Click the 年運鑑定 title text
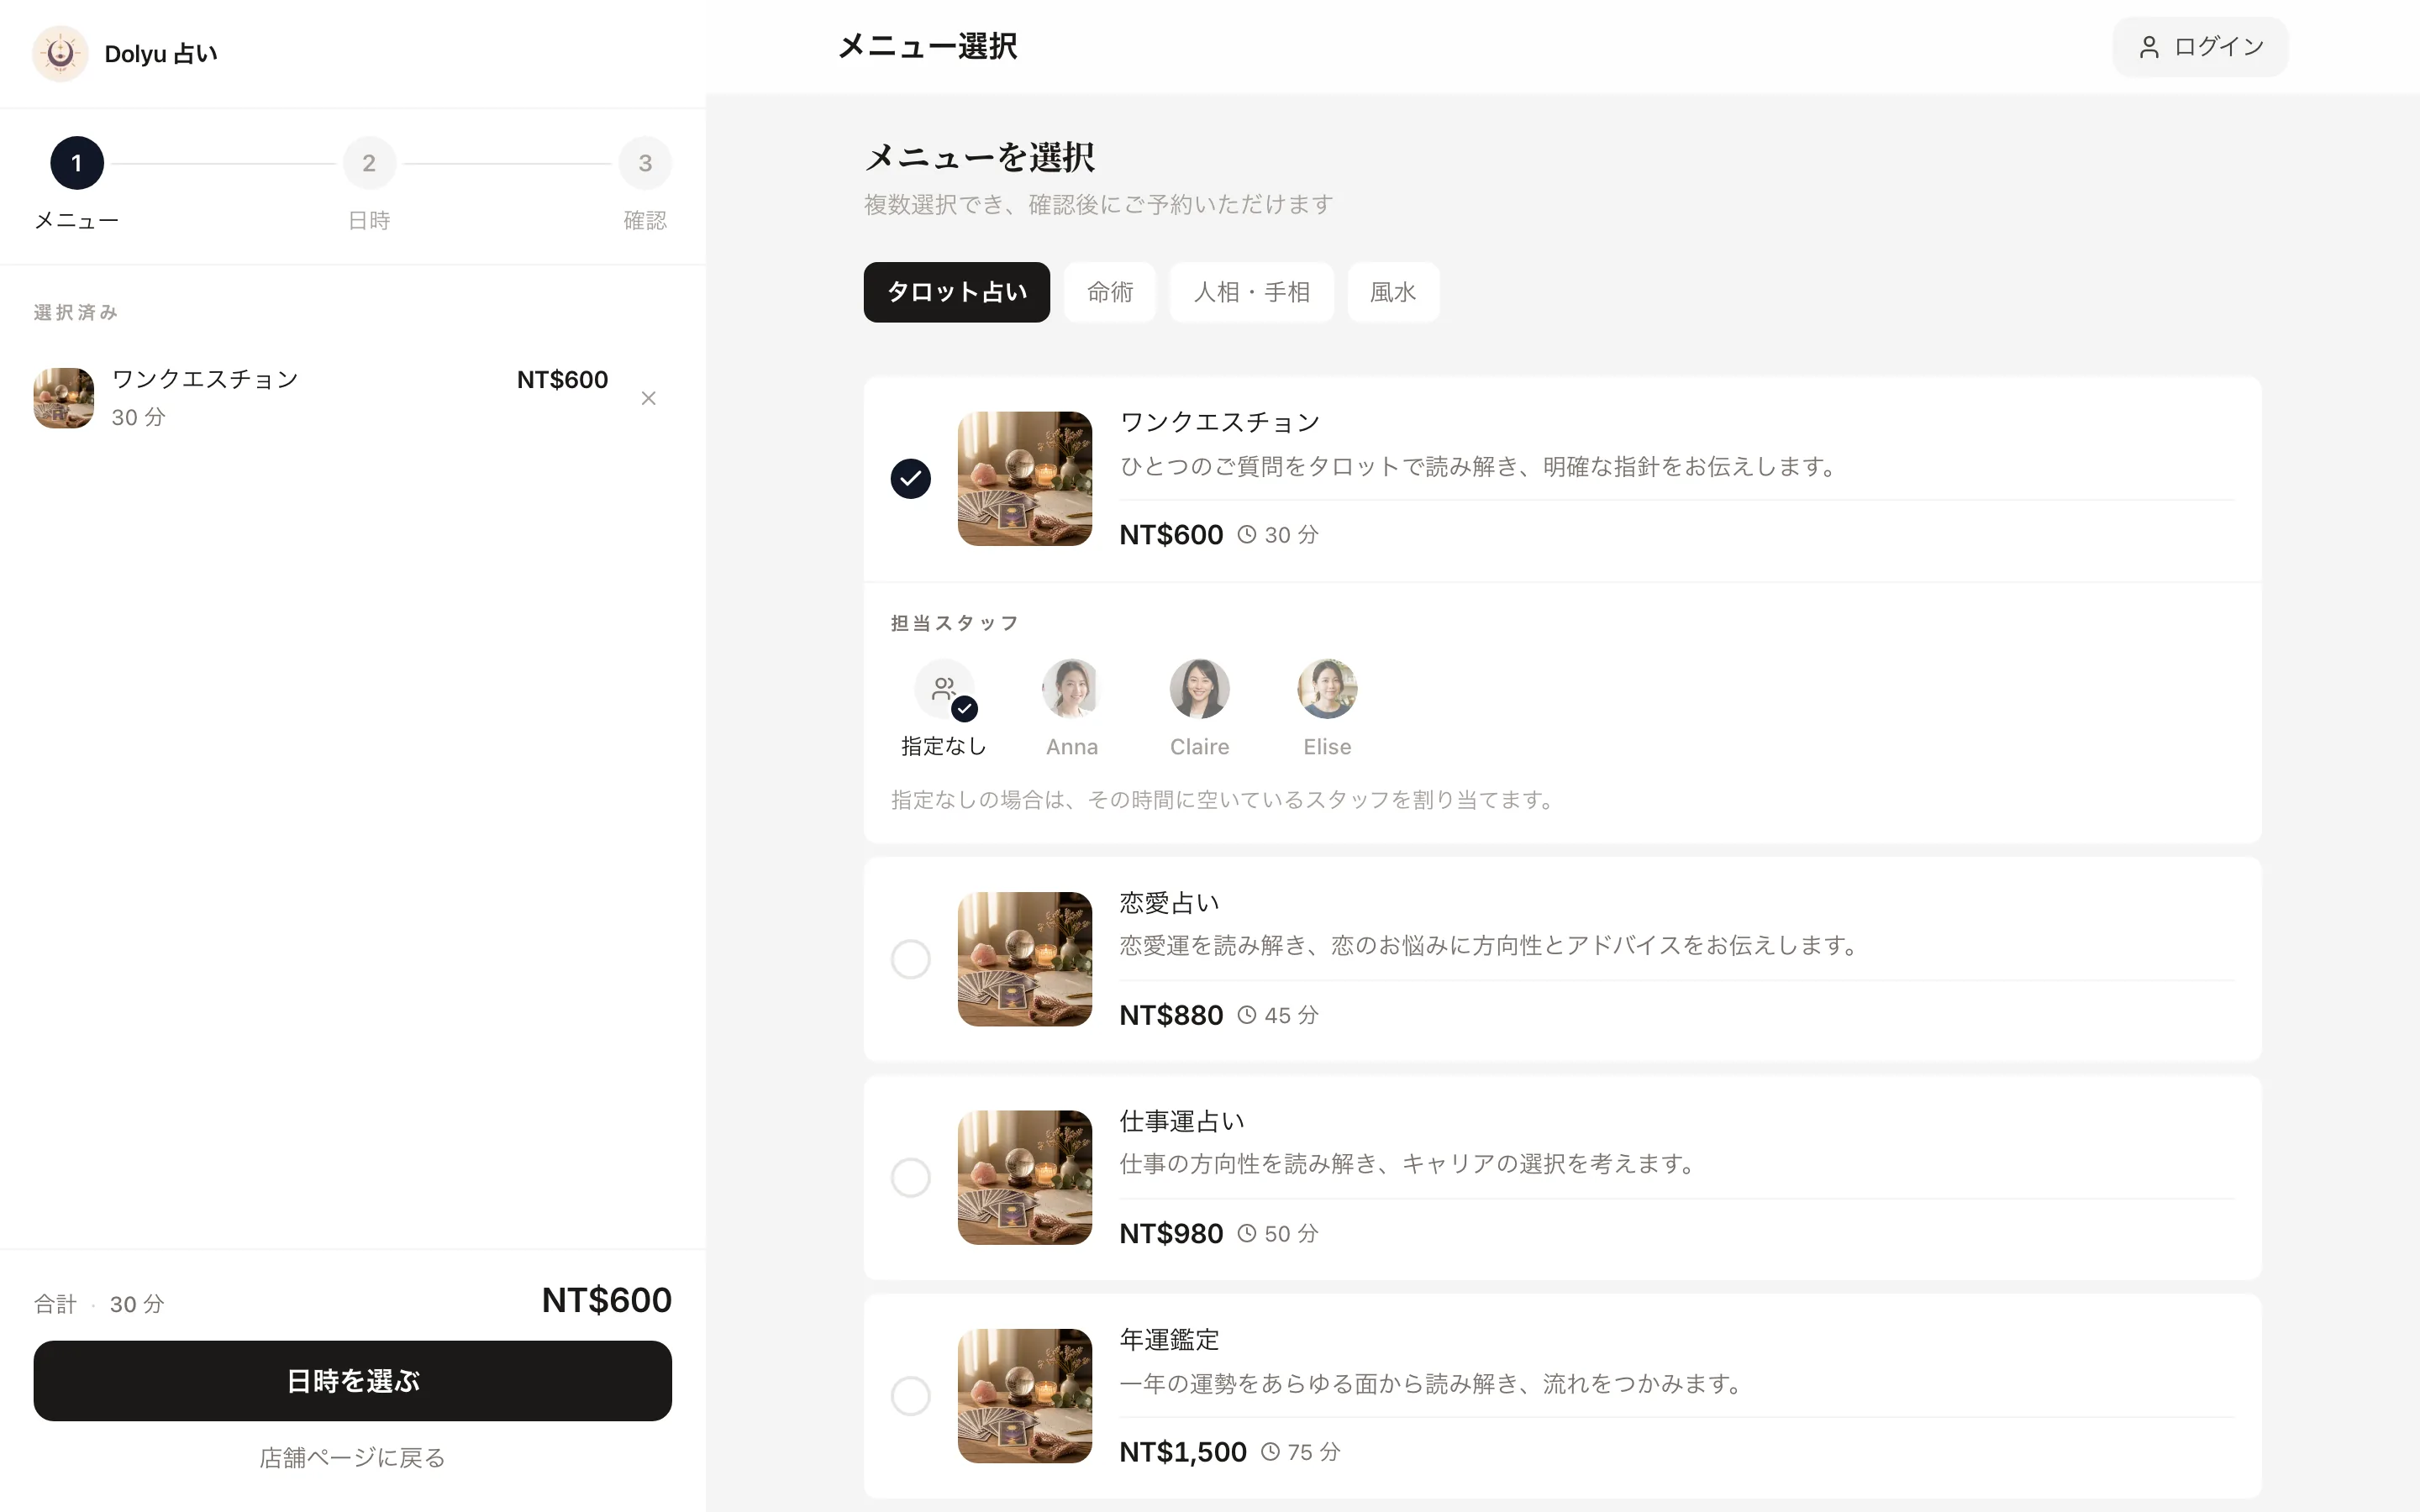The width and height of the screenshot is (2420, 1512). tap(1169, 1339)
